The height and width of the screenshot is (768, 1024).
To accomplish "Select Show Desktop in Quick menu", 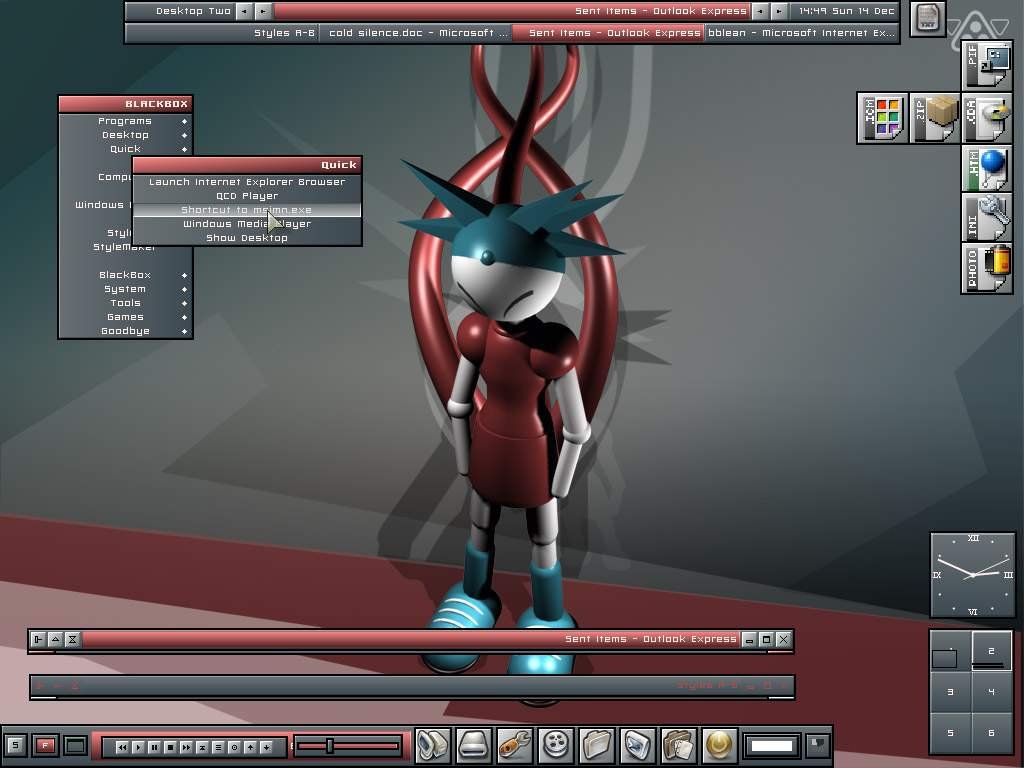I will click(247, 238).
